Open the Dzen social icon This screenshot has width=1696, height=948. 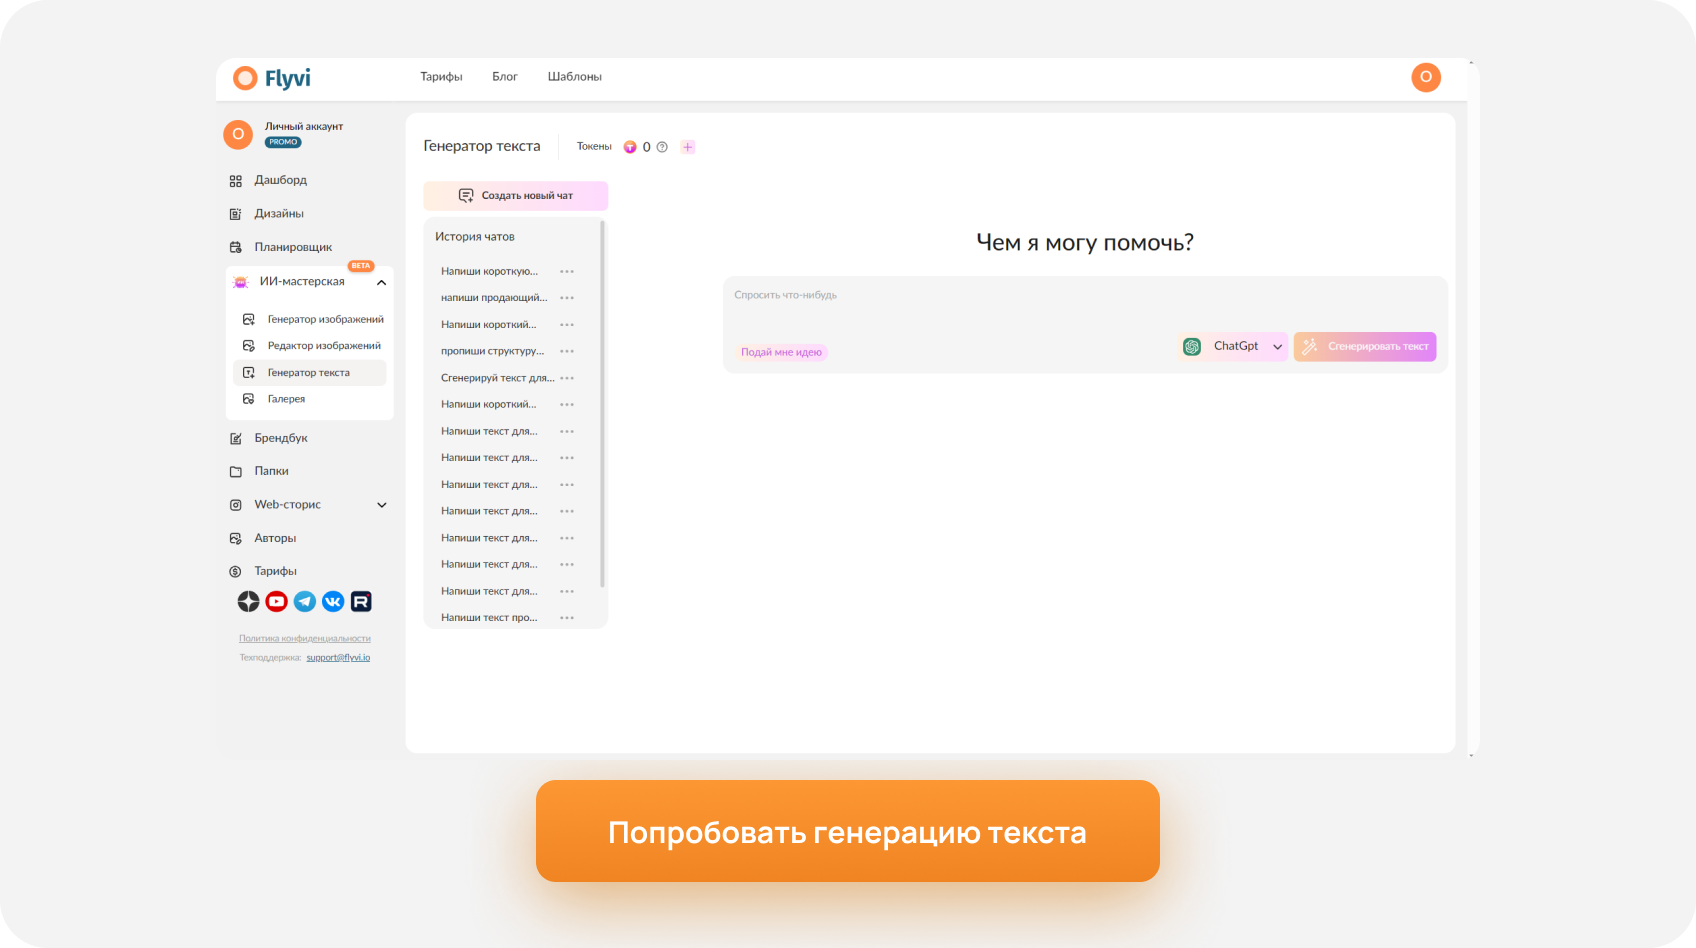coord(249,601)
